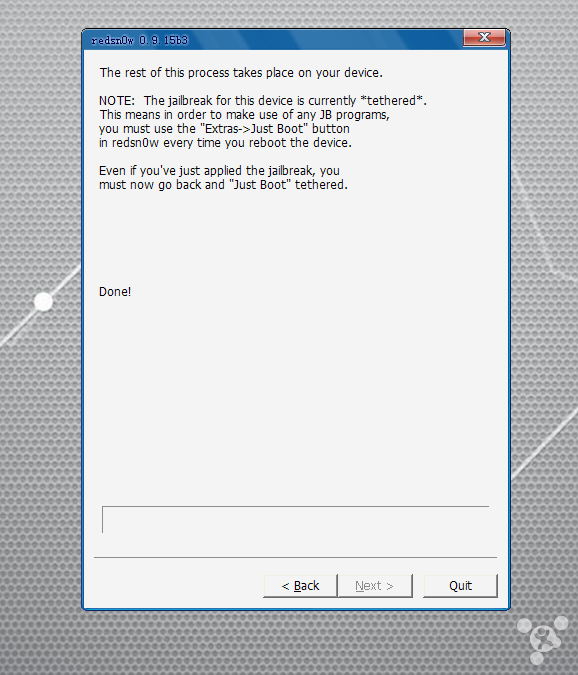Click the line 'This means in order to make use'

coord(244,115)
